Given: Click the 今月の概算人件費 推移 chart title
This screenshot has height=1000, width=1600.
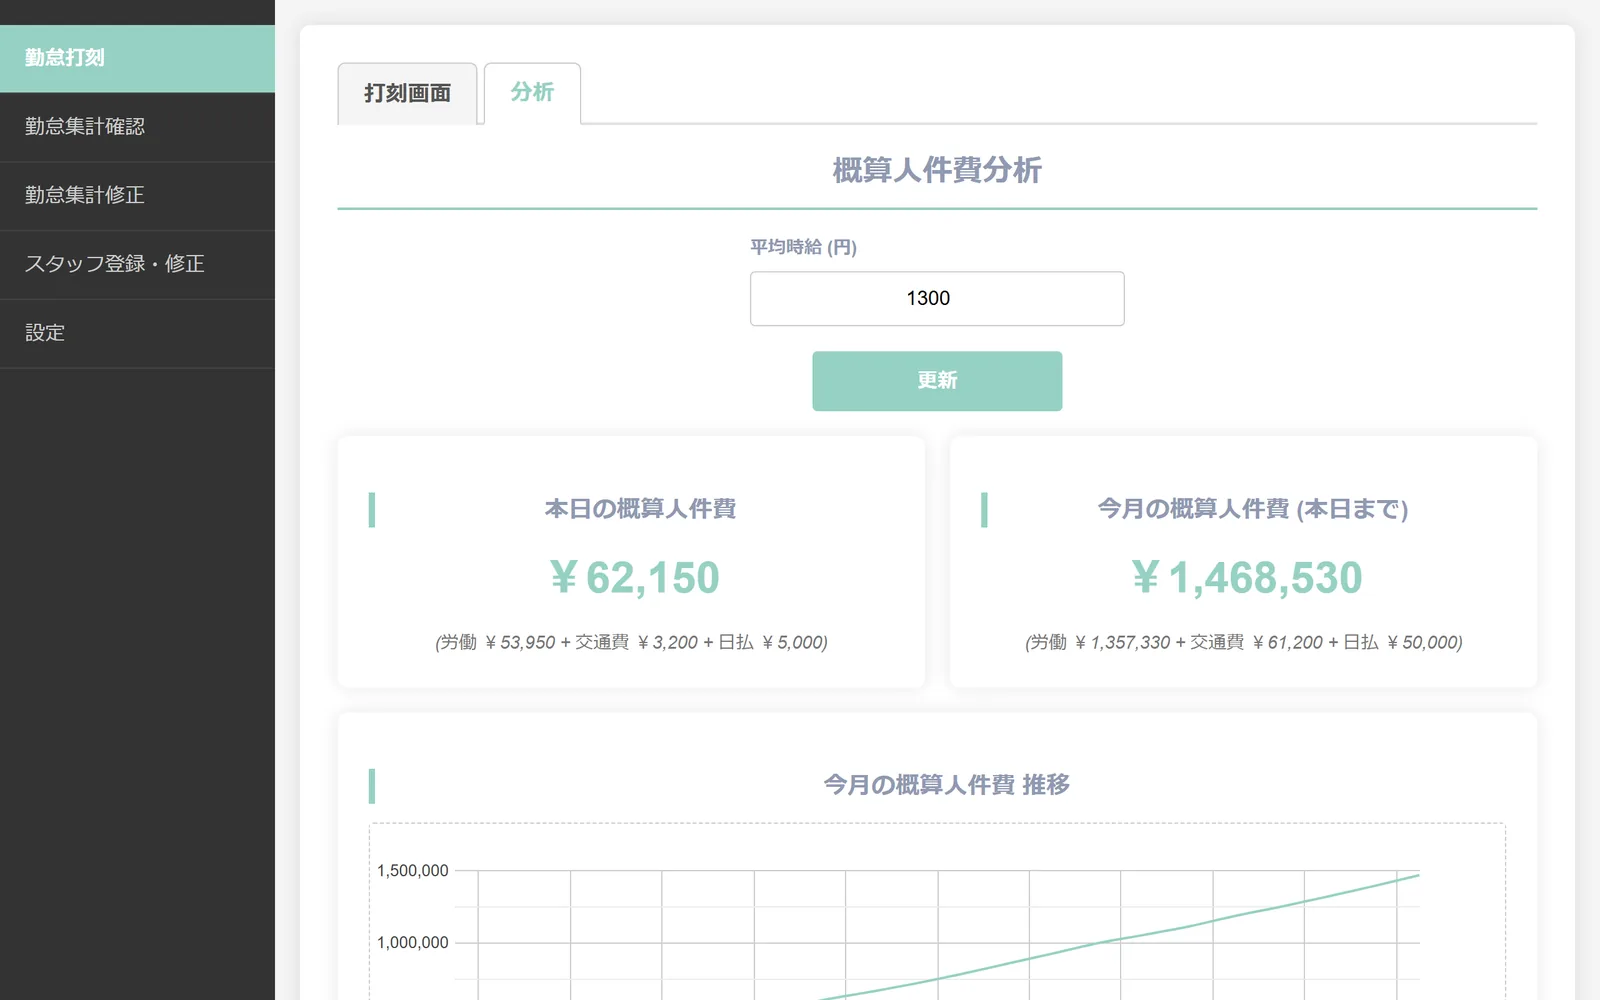Looking at the screenshot, I should tap(946, 785).
